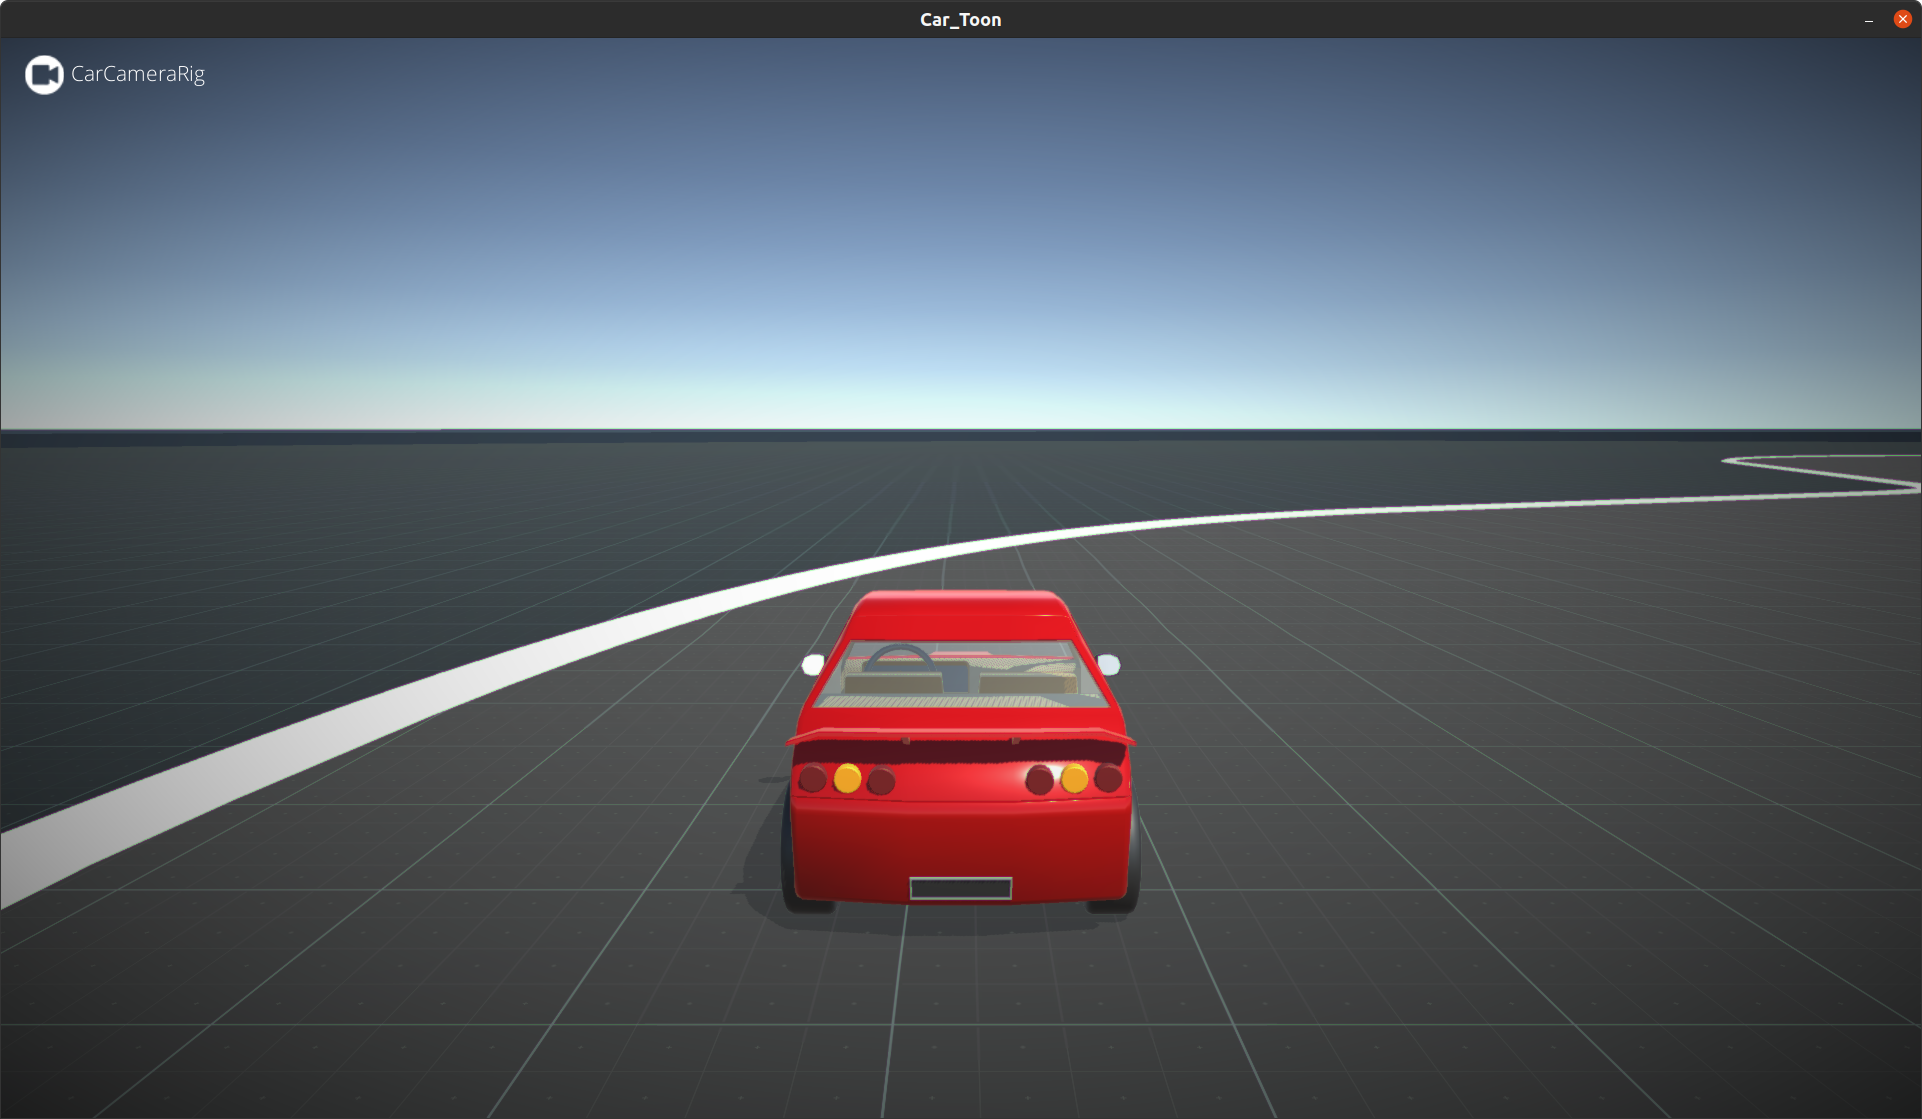Click the right amber tail light

click(x=1072, y=776)
